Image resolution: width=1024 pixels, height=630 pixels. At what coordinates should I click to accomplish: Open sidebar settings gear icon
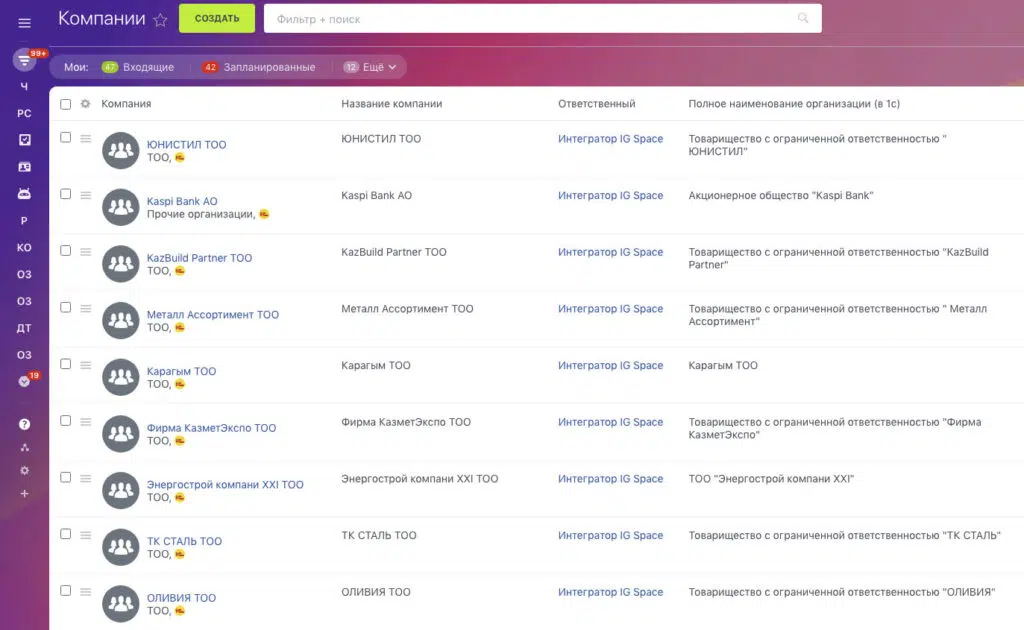[x=24, y=470]
